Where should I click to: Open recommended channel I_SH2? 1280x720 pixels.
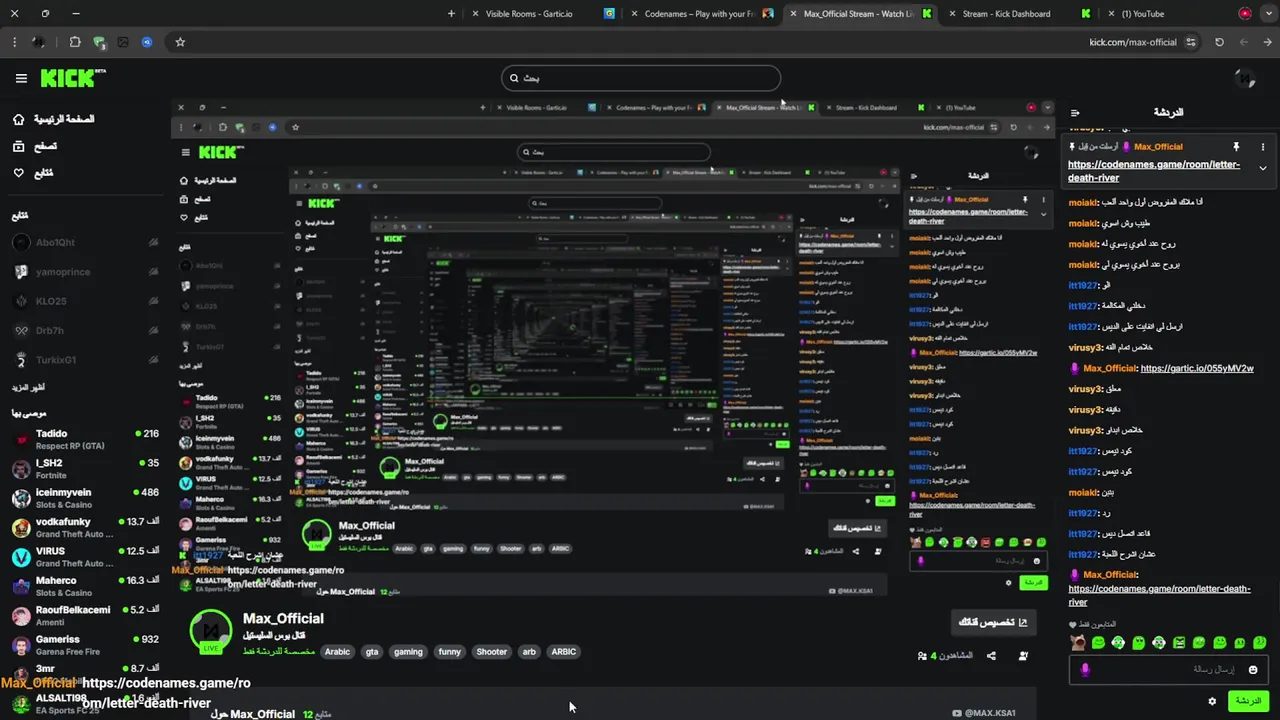coord(85,468)
